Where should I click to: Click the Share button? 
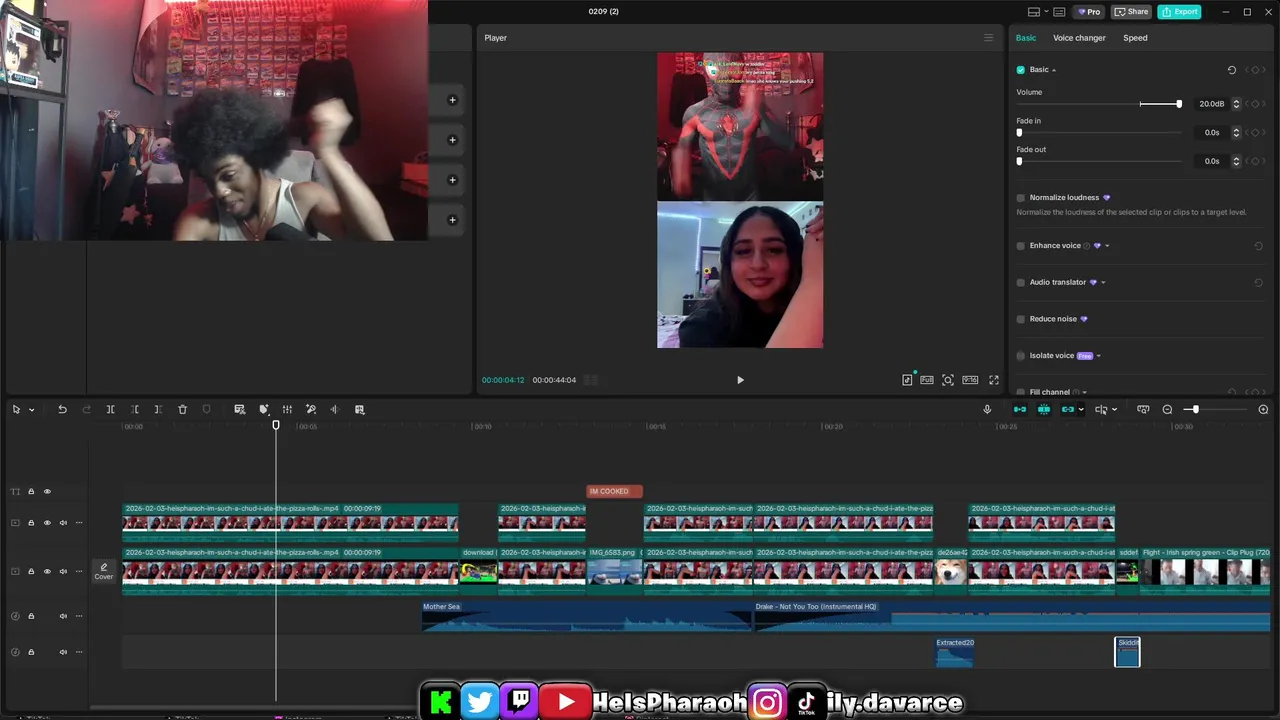[1132, 12]
